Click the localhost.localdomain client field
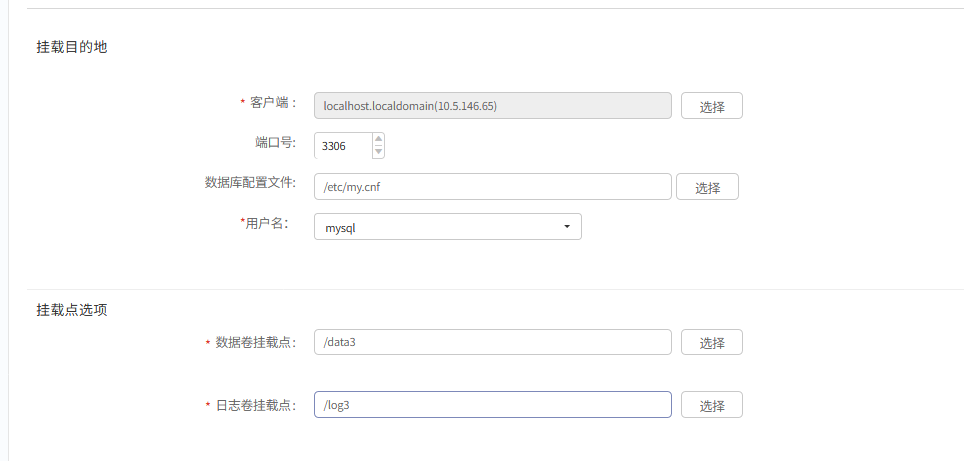 (x=492, y=106)
